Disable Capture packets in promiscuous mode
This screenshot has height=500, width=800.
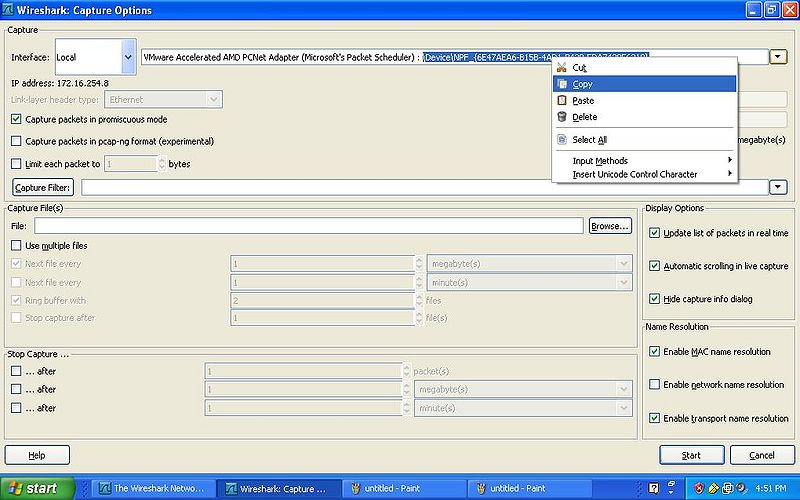click(16, 119)
